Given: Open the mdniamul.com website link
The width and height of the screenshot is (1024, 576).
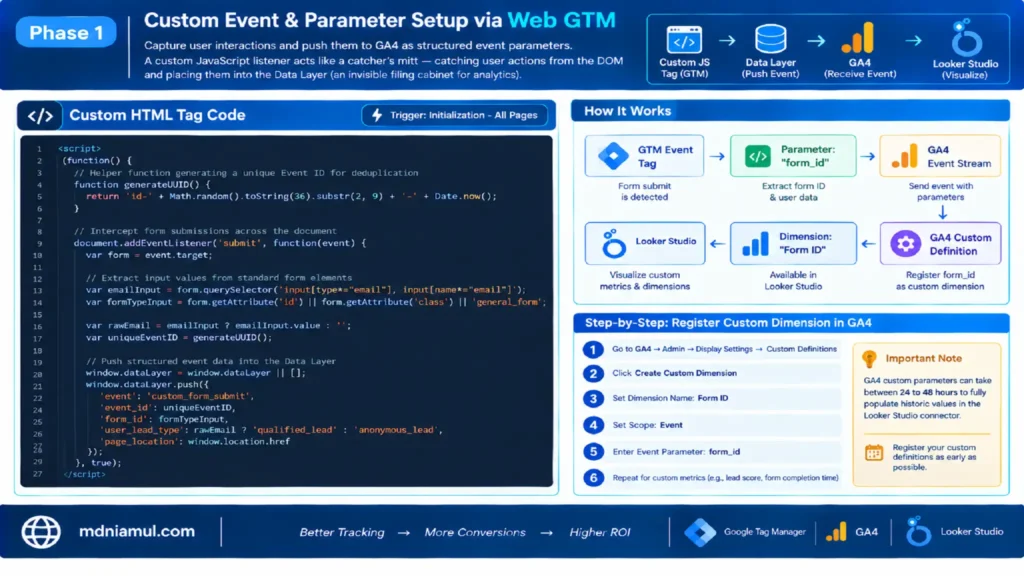Looking at the screenshot, I should pos(137,532).
